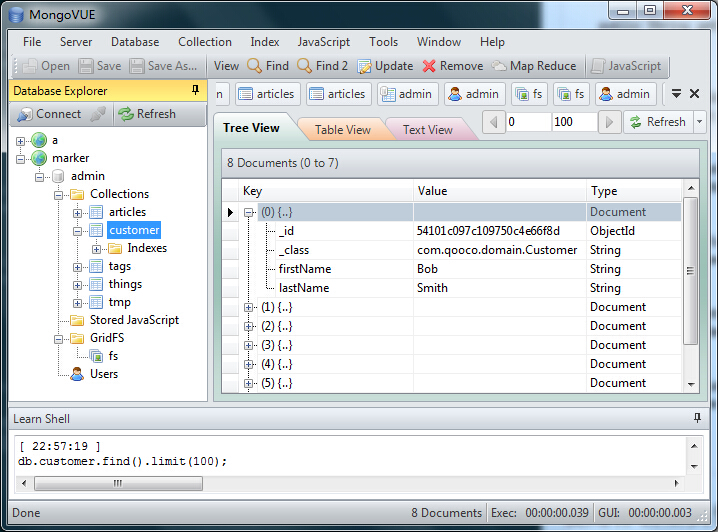Collapse the marker server node

(x=20, y=159)
